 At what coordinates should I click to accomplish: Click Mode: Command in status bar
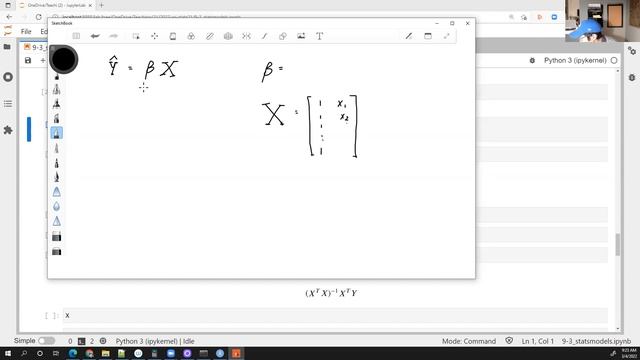(x=469, y=341)
